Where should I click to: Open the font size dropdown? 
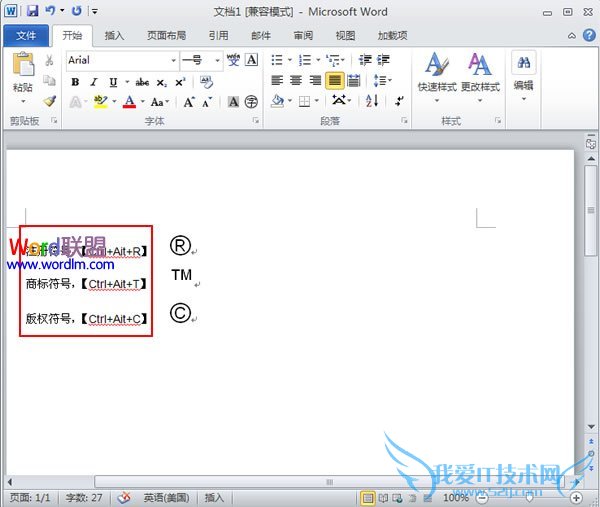click(217, 60)
